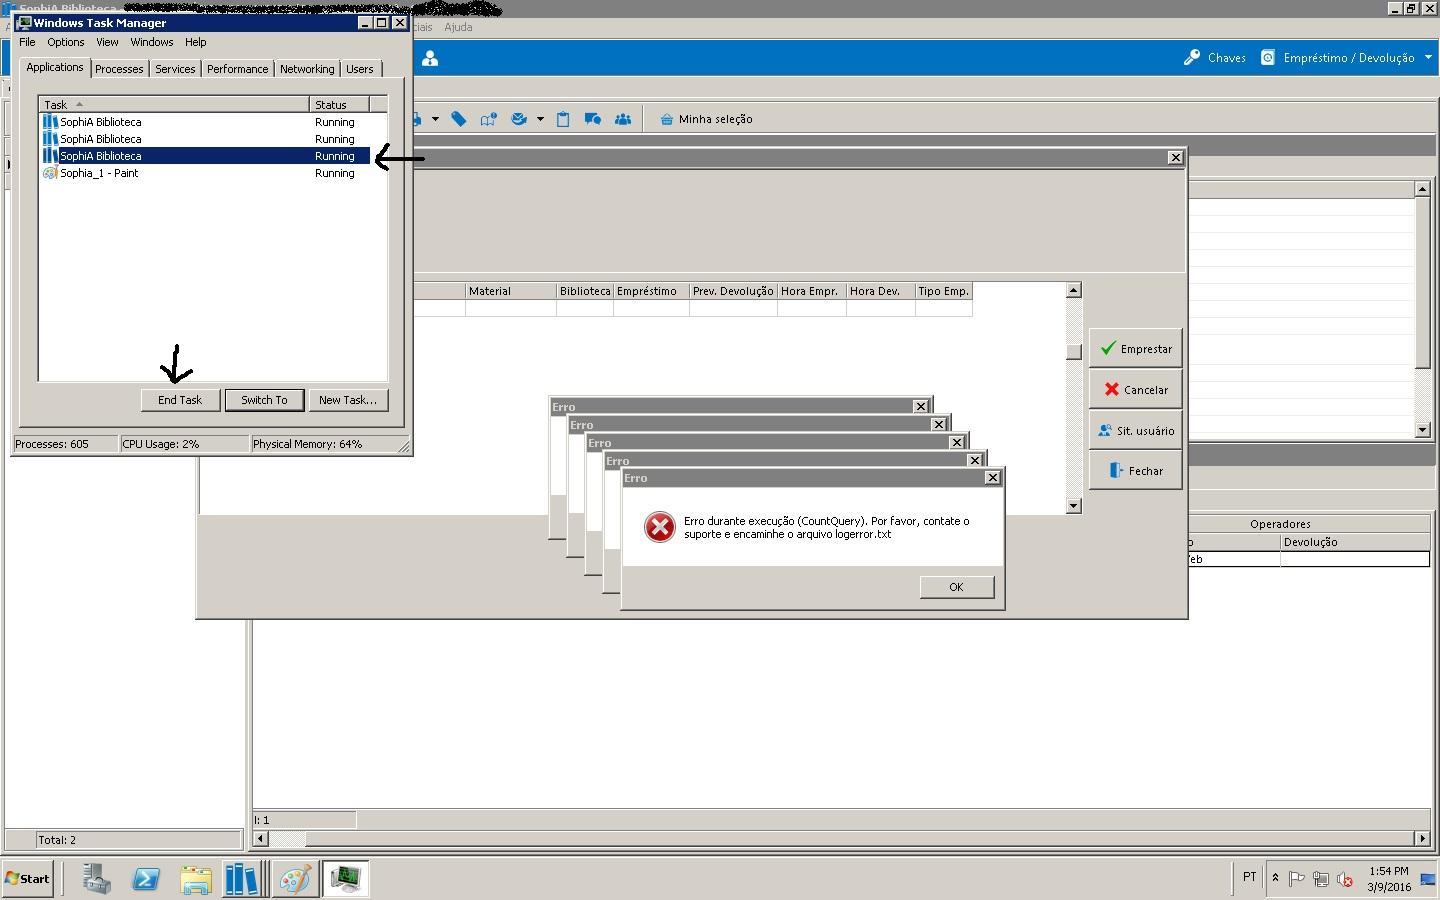Open PowerShell from the taskbar

point(146,879)
